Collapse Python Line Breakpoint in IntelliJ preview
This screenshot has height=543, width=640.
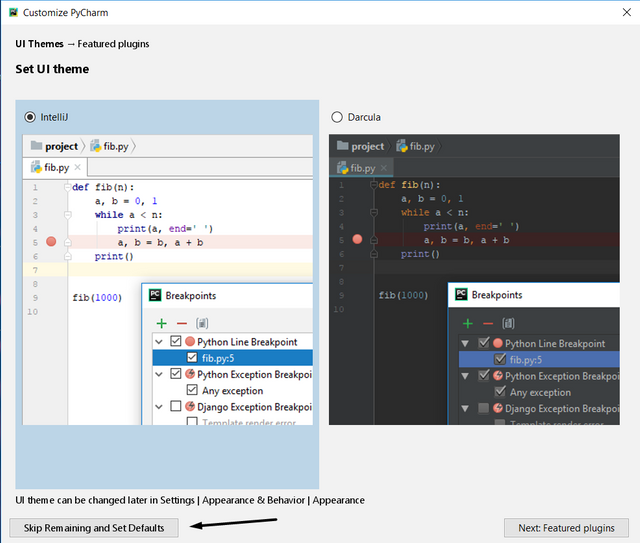click(159, 341)
